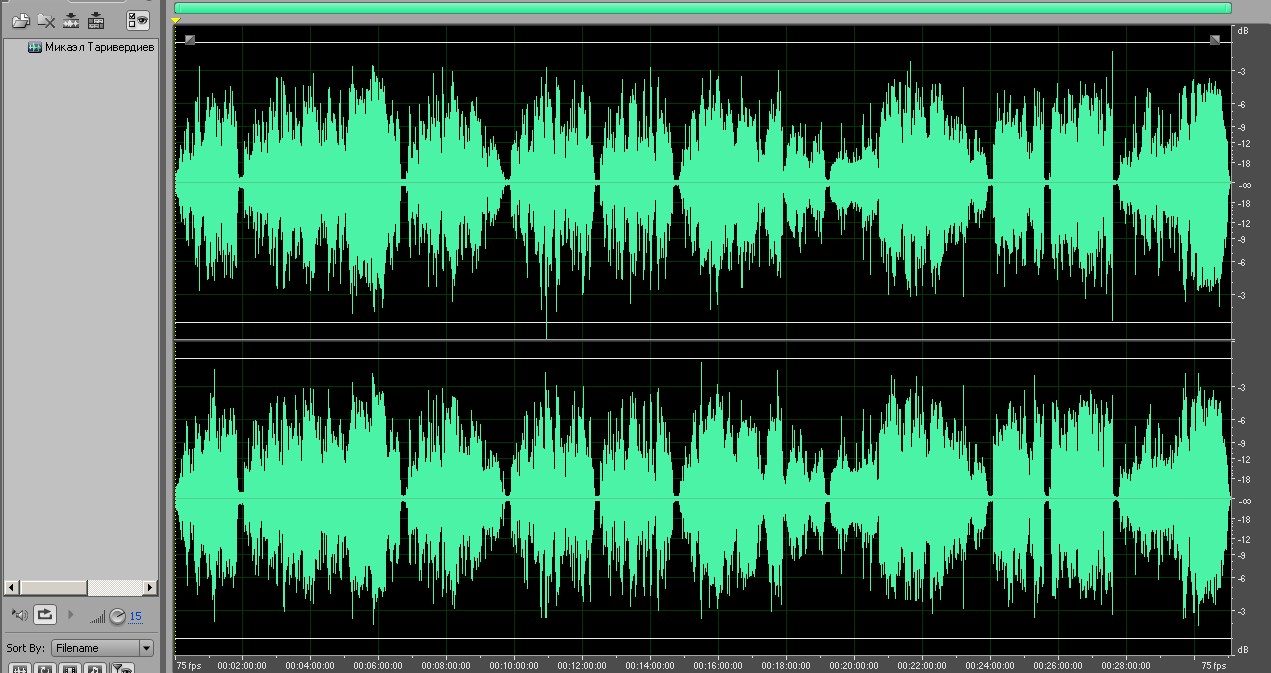The height and width of the screenshot is (673, 1271).
Task: Toggle the Show Video Files filter button
Action: click(70, 668)
